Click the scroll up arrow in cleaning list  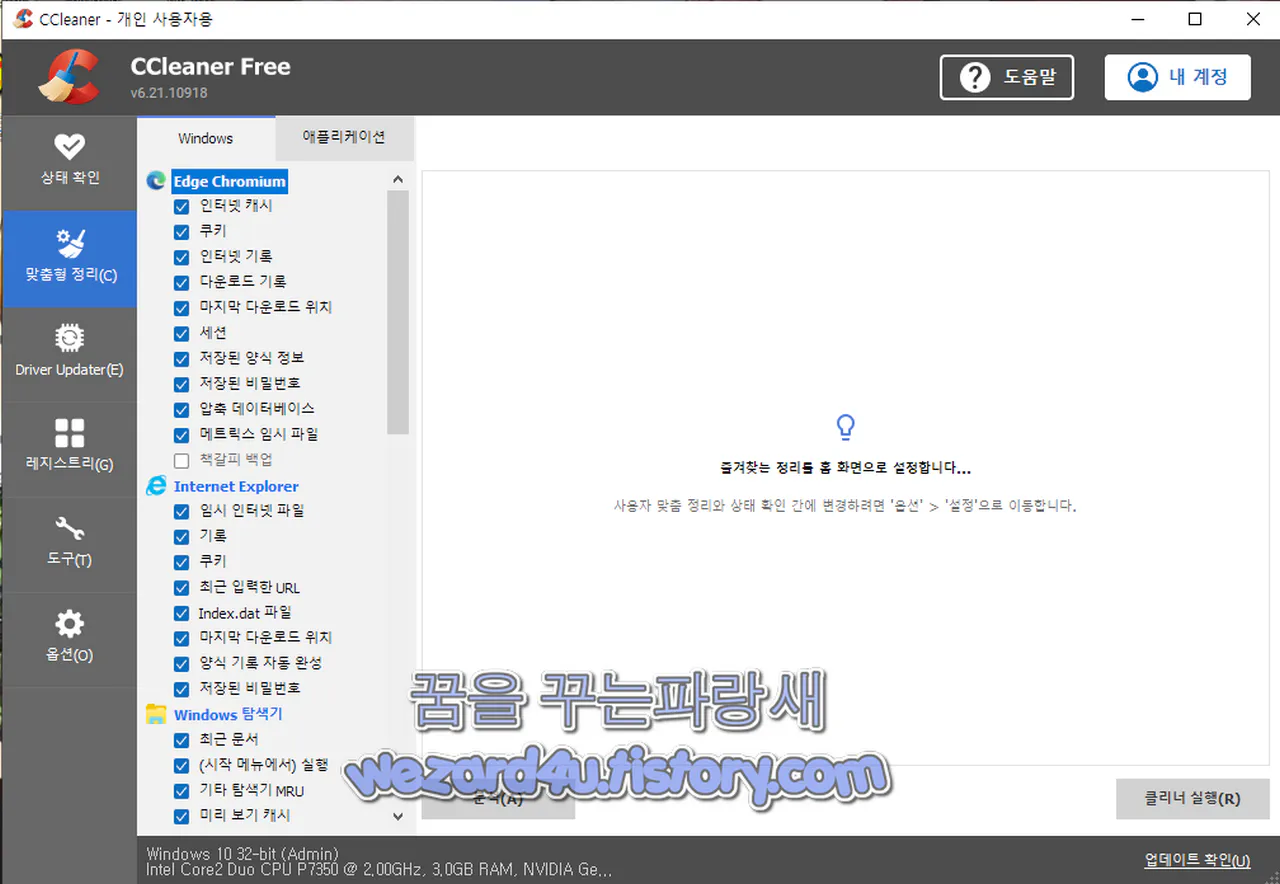(398, 180)
